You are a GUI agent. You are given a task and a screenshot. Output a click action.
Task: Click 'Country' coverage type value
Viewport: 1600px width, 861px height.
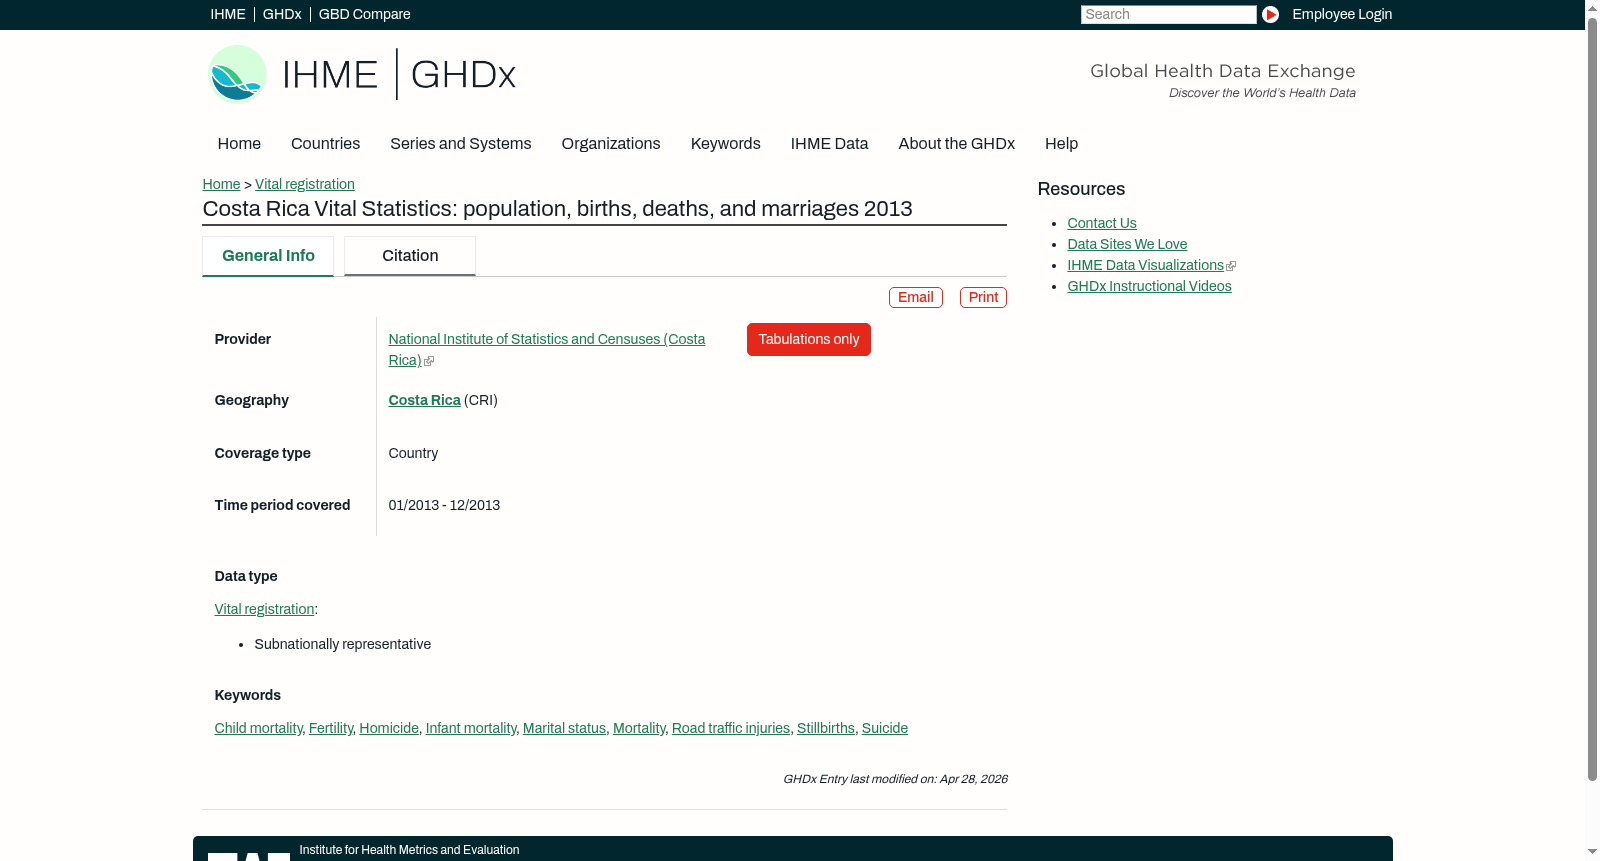(413, 453)
